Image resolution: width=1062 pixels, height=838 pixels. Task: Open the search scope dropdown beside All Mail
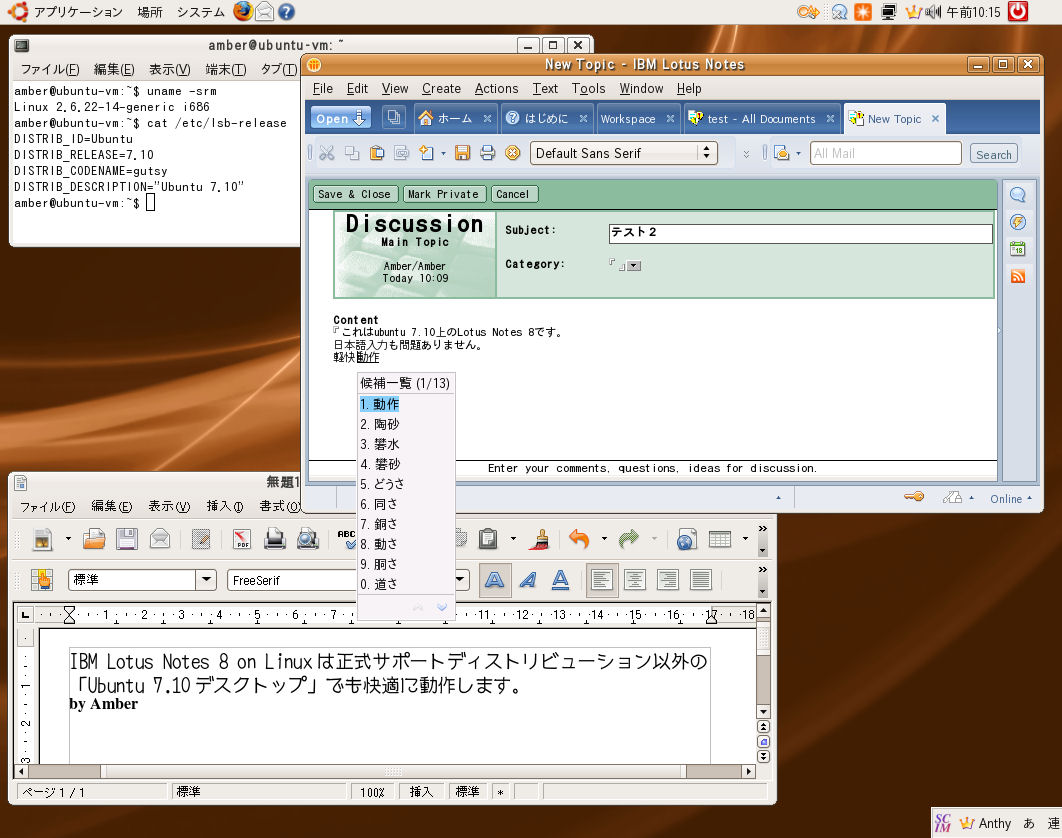[x=798, y=154]
